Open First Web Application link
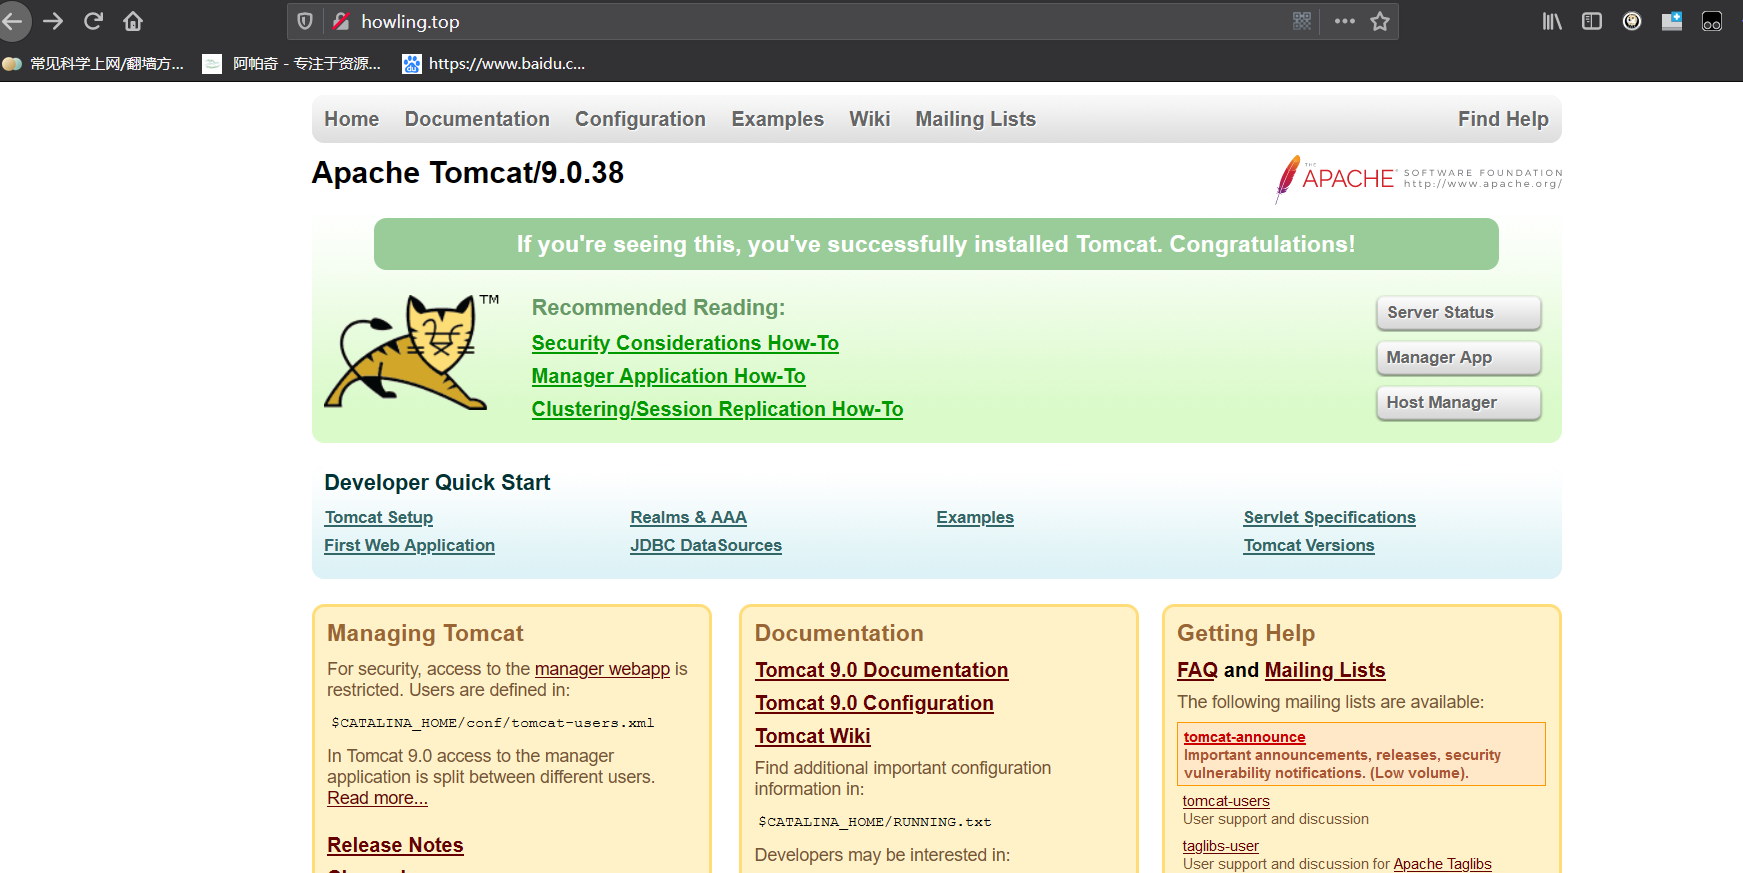 tap(409, 545)
